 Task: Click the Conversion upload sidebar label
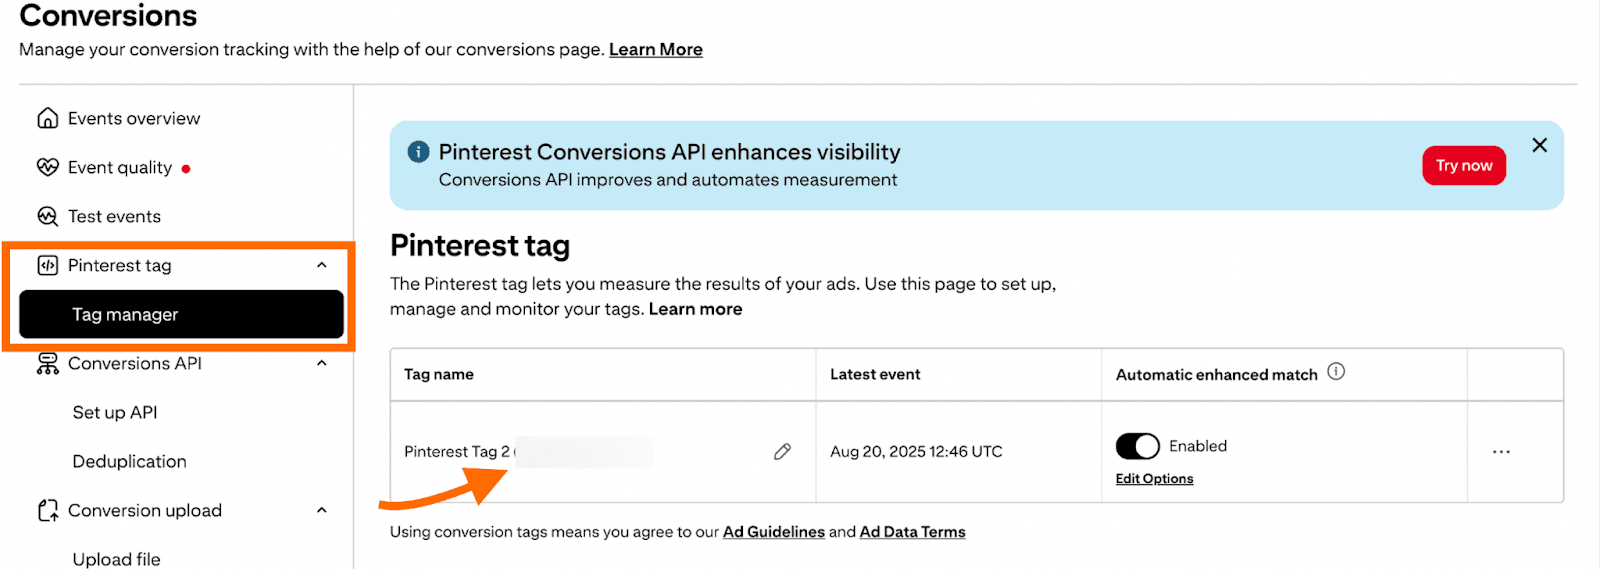pyautogui.click(x=145, y=510)
